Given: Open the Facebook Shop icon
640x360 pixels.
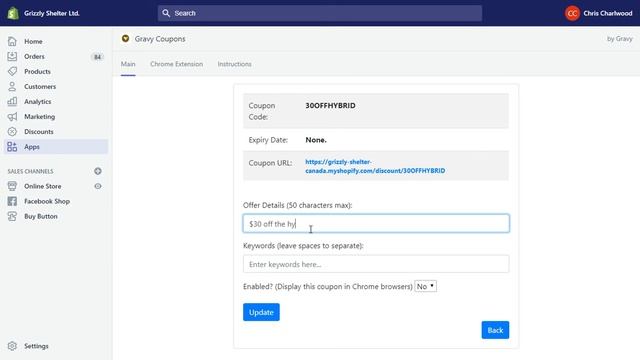Looking at the screenshot, I should [12, 201].
